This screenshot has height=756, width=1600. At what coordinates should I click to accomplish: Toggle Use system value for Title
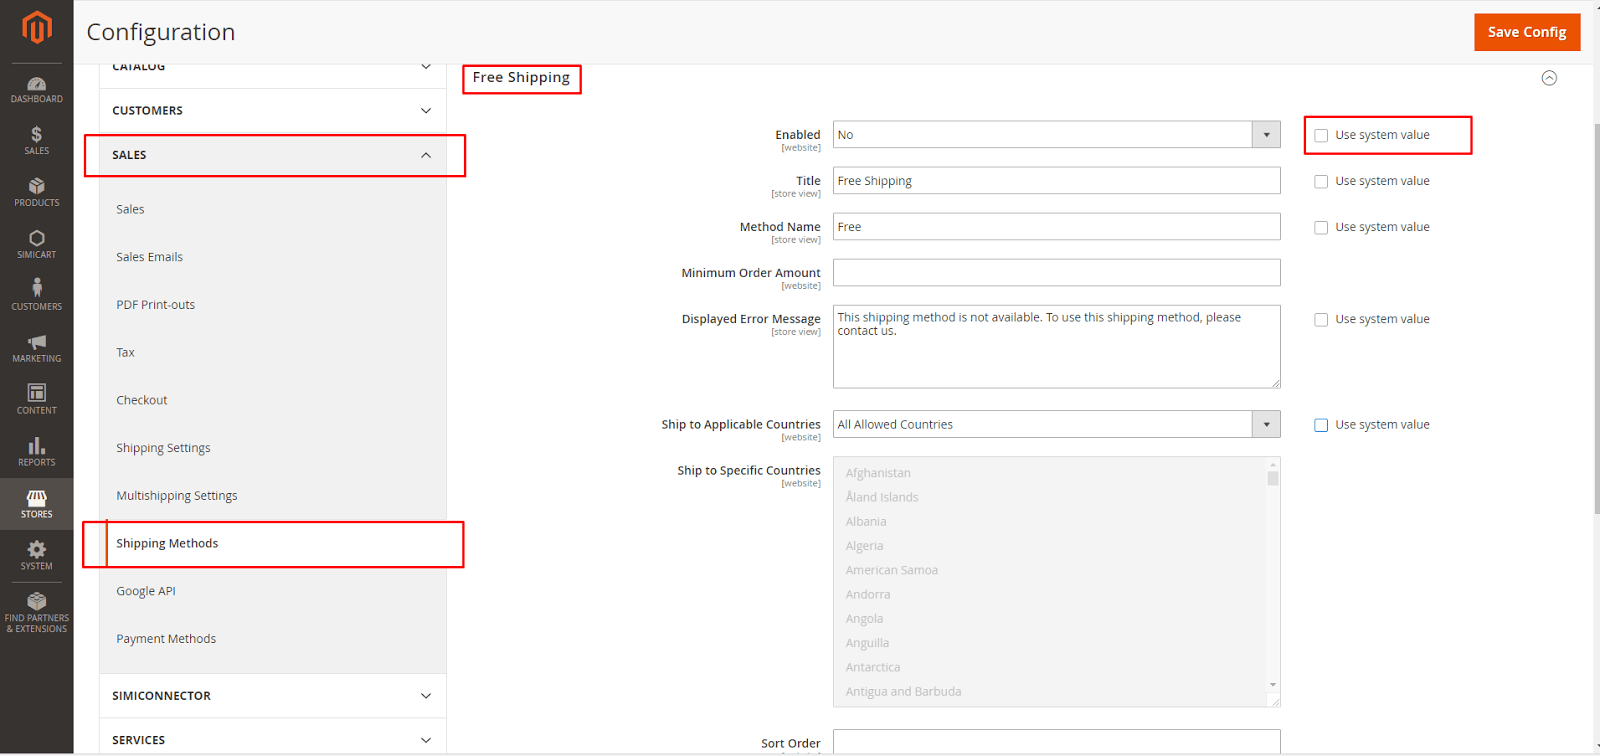(x=1321, y=181)
